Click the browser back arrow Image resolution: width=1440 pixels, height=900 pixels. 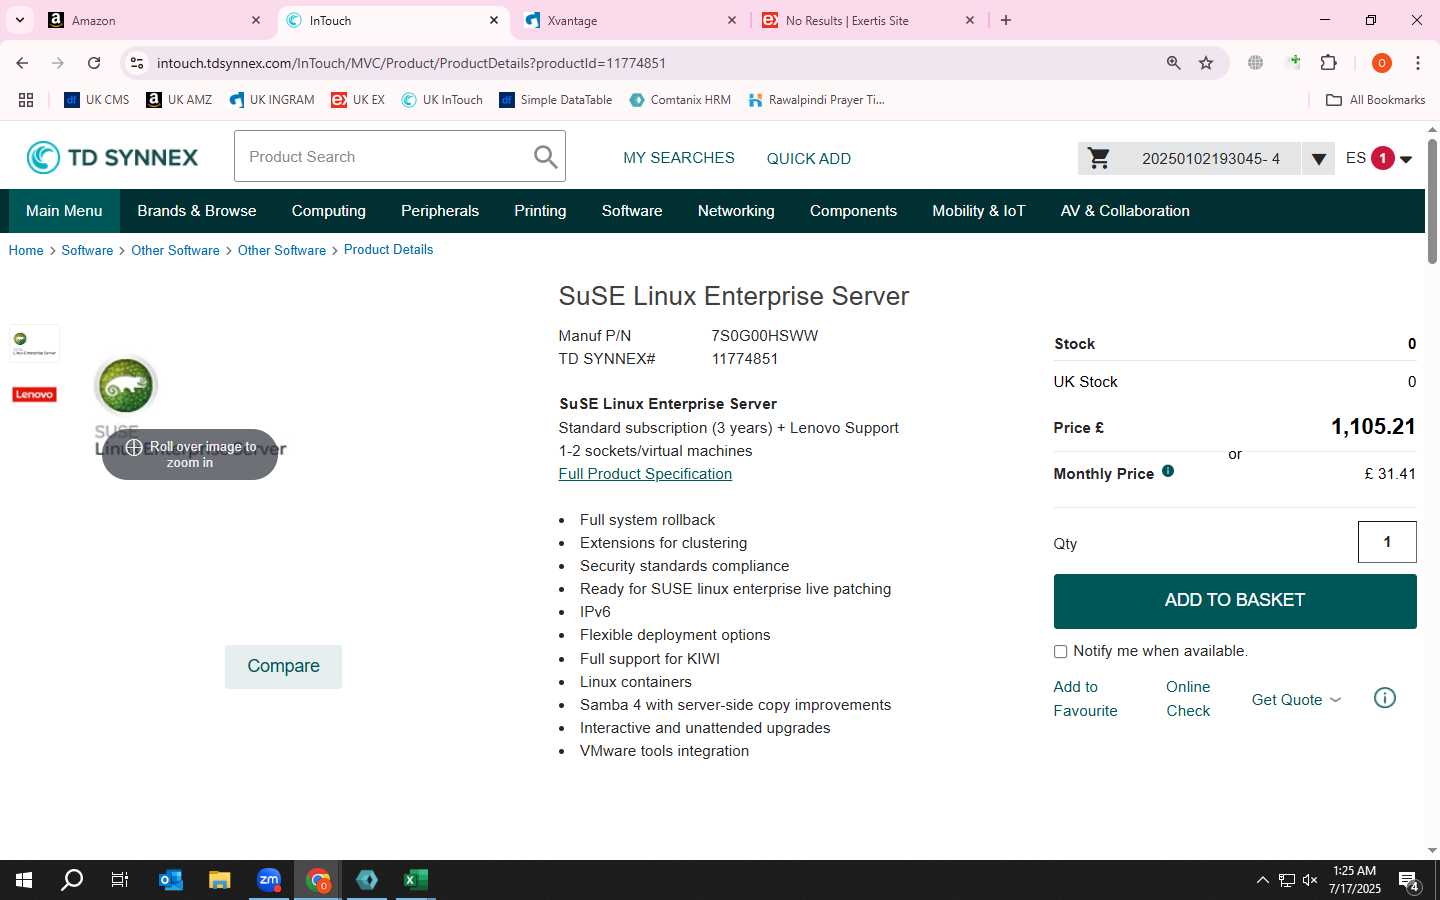pyautogui.click(x=22, y=63)
